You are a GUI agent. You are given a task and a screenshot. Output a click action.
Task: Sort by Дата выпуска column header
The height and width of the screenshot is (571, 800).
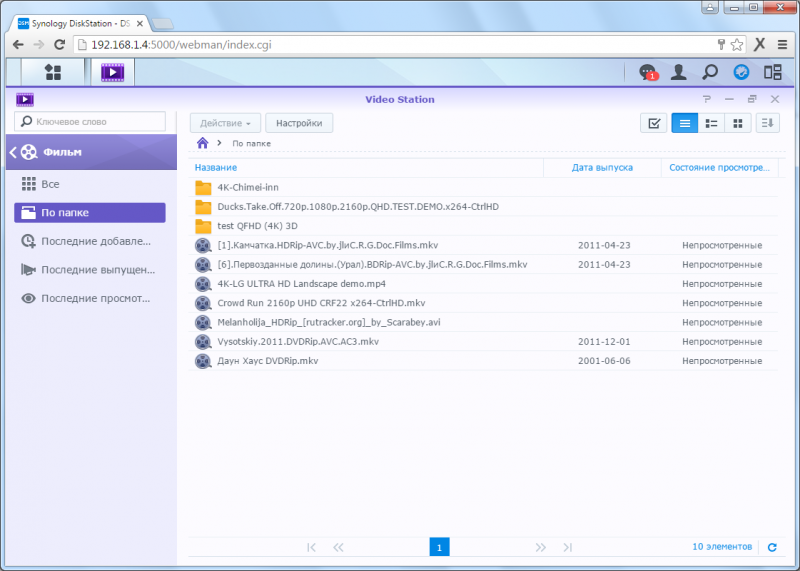[602, 167]
